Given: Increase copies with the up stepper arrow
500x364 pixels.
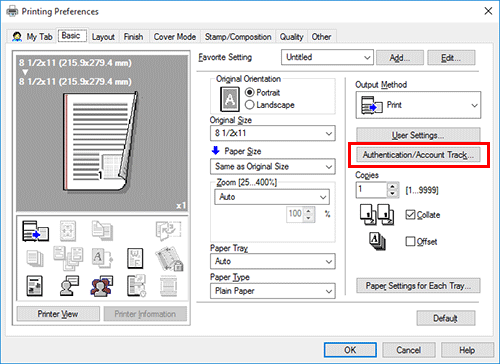Looking at the screenshot, I should [x=393, y=187].
